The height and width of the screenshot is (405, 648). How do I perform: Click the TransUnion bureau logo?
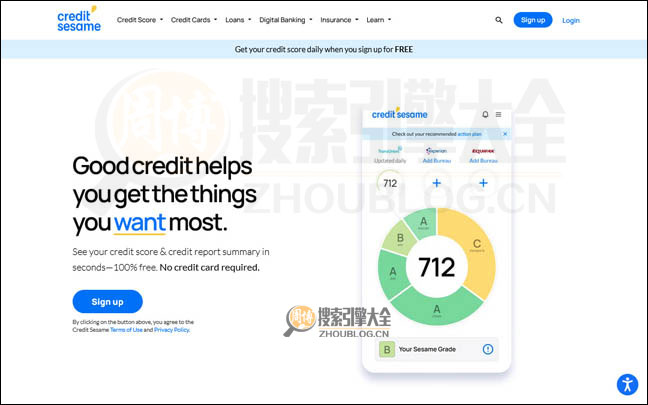pos(390,150)
